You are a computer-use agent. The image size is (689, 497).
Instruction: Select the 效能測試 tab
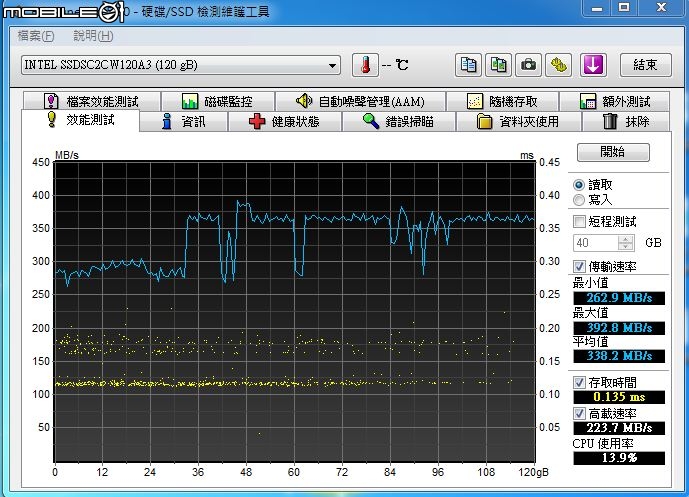click(x=80, y=120)
